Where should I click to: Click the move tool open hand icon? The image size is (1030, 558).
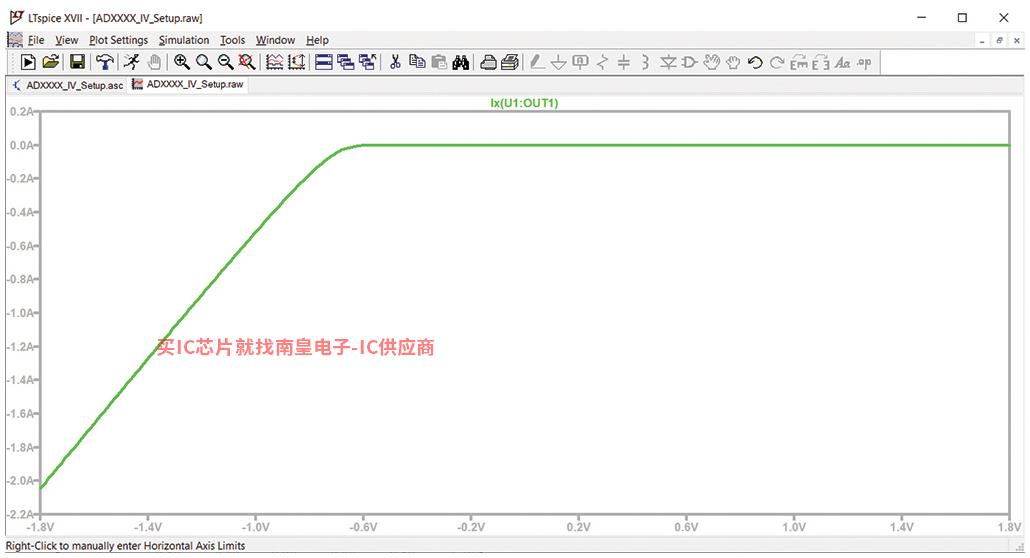click(x=711, y=62)
